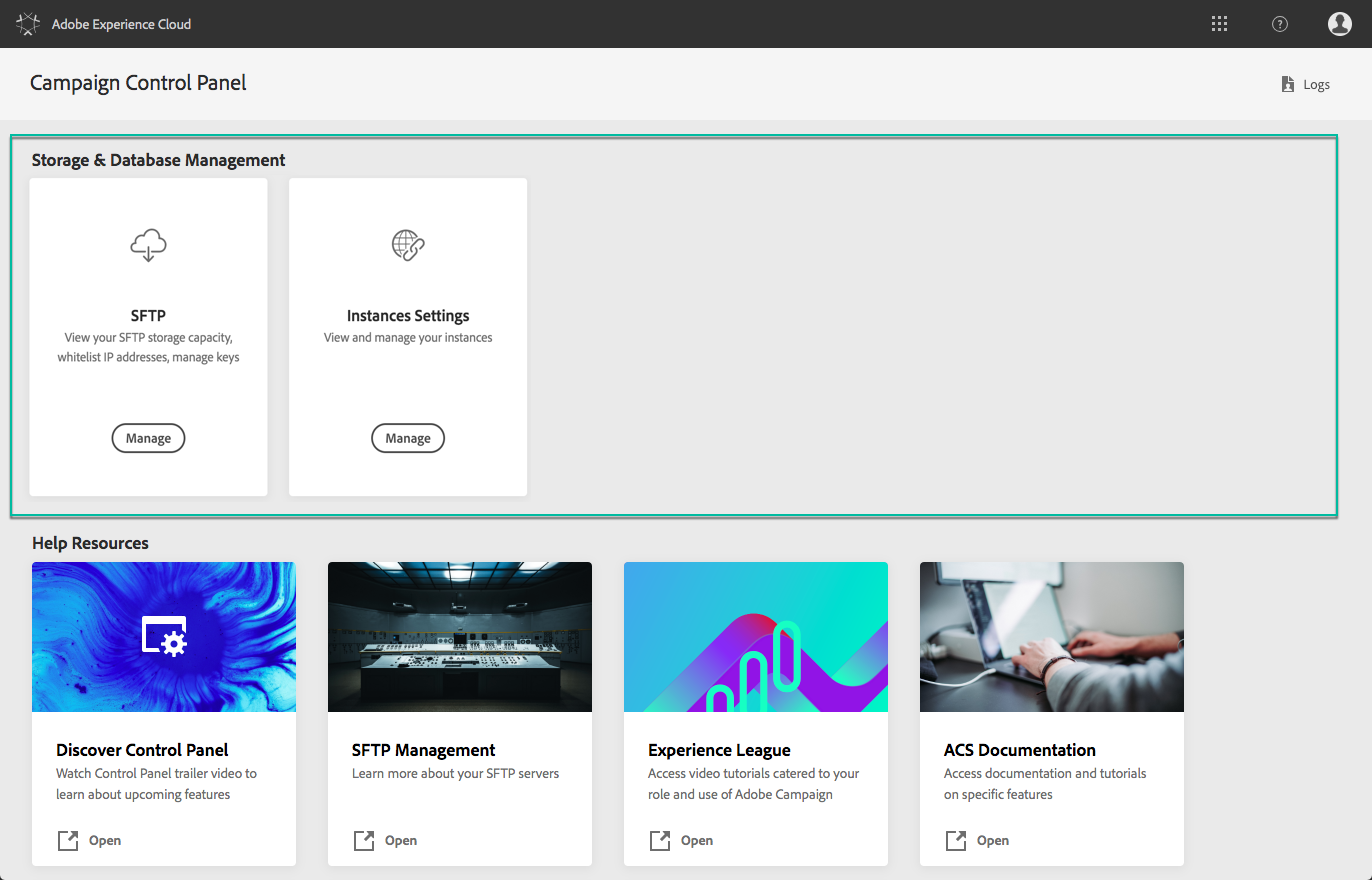Image resolution: width=1372 pixels, height=880 pixels.
Task: Click the SFTP cloud download icon
Action: point(148,244)
